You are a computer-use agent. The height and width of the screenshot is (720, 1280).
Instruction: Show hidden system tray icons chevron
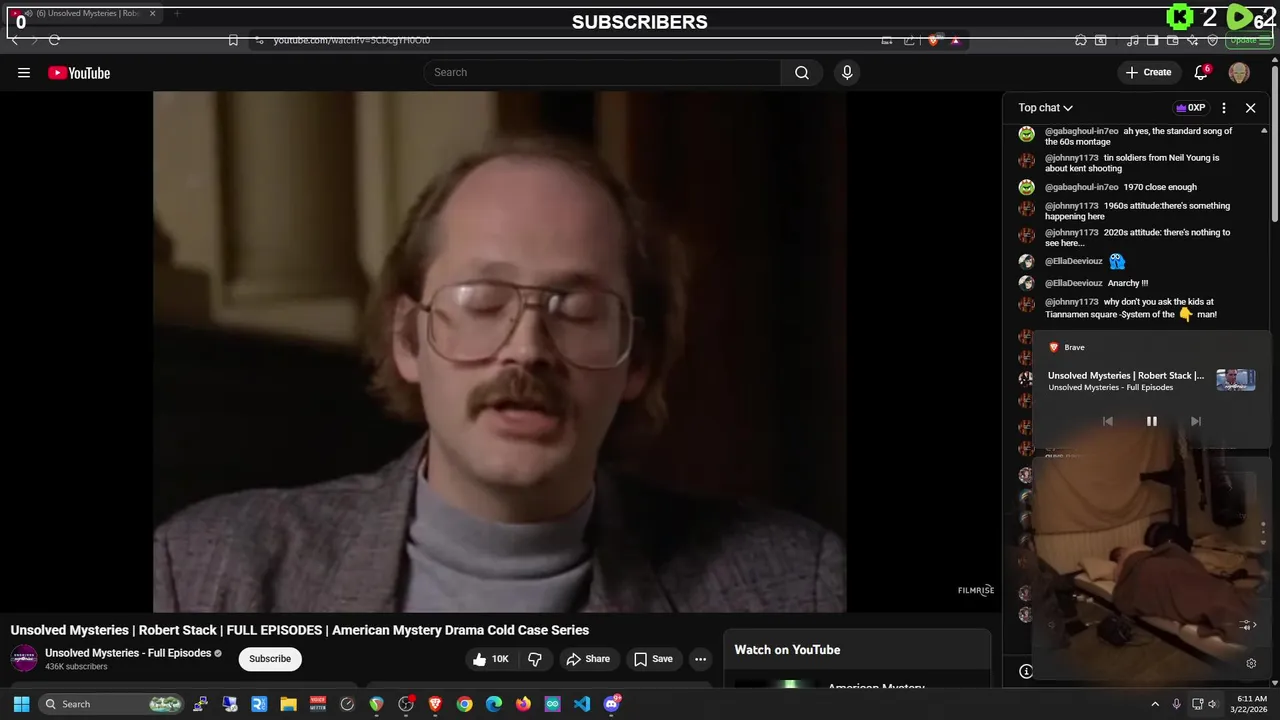tap(1155, 704)
